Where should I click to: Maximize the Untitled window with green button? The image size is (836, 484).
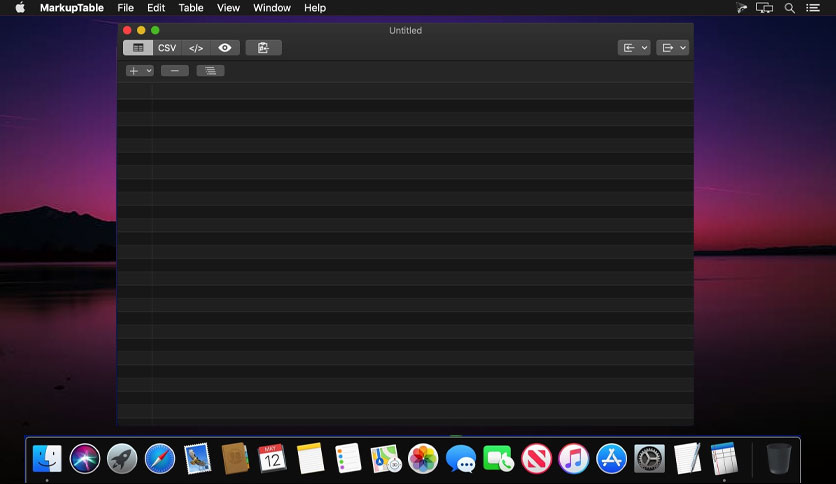[x=155, y=30]
